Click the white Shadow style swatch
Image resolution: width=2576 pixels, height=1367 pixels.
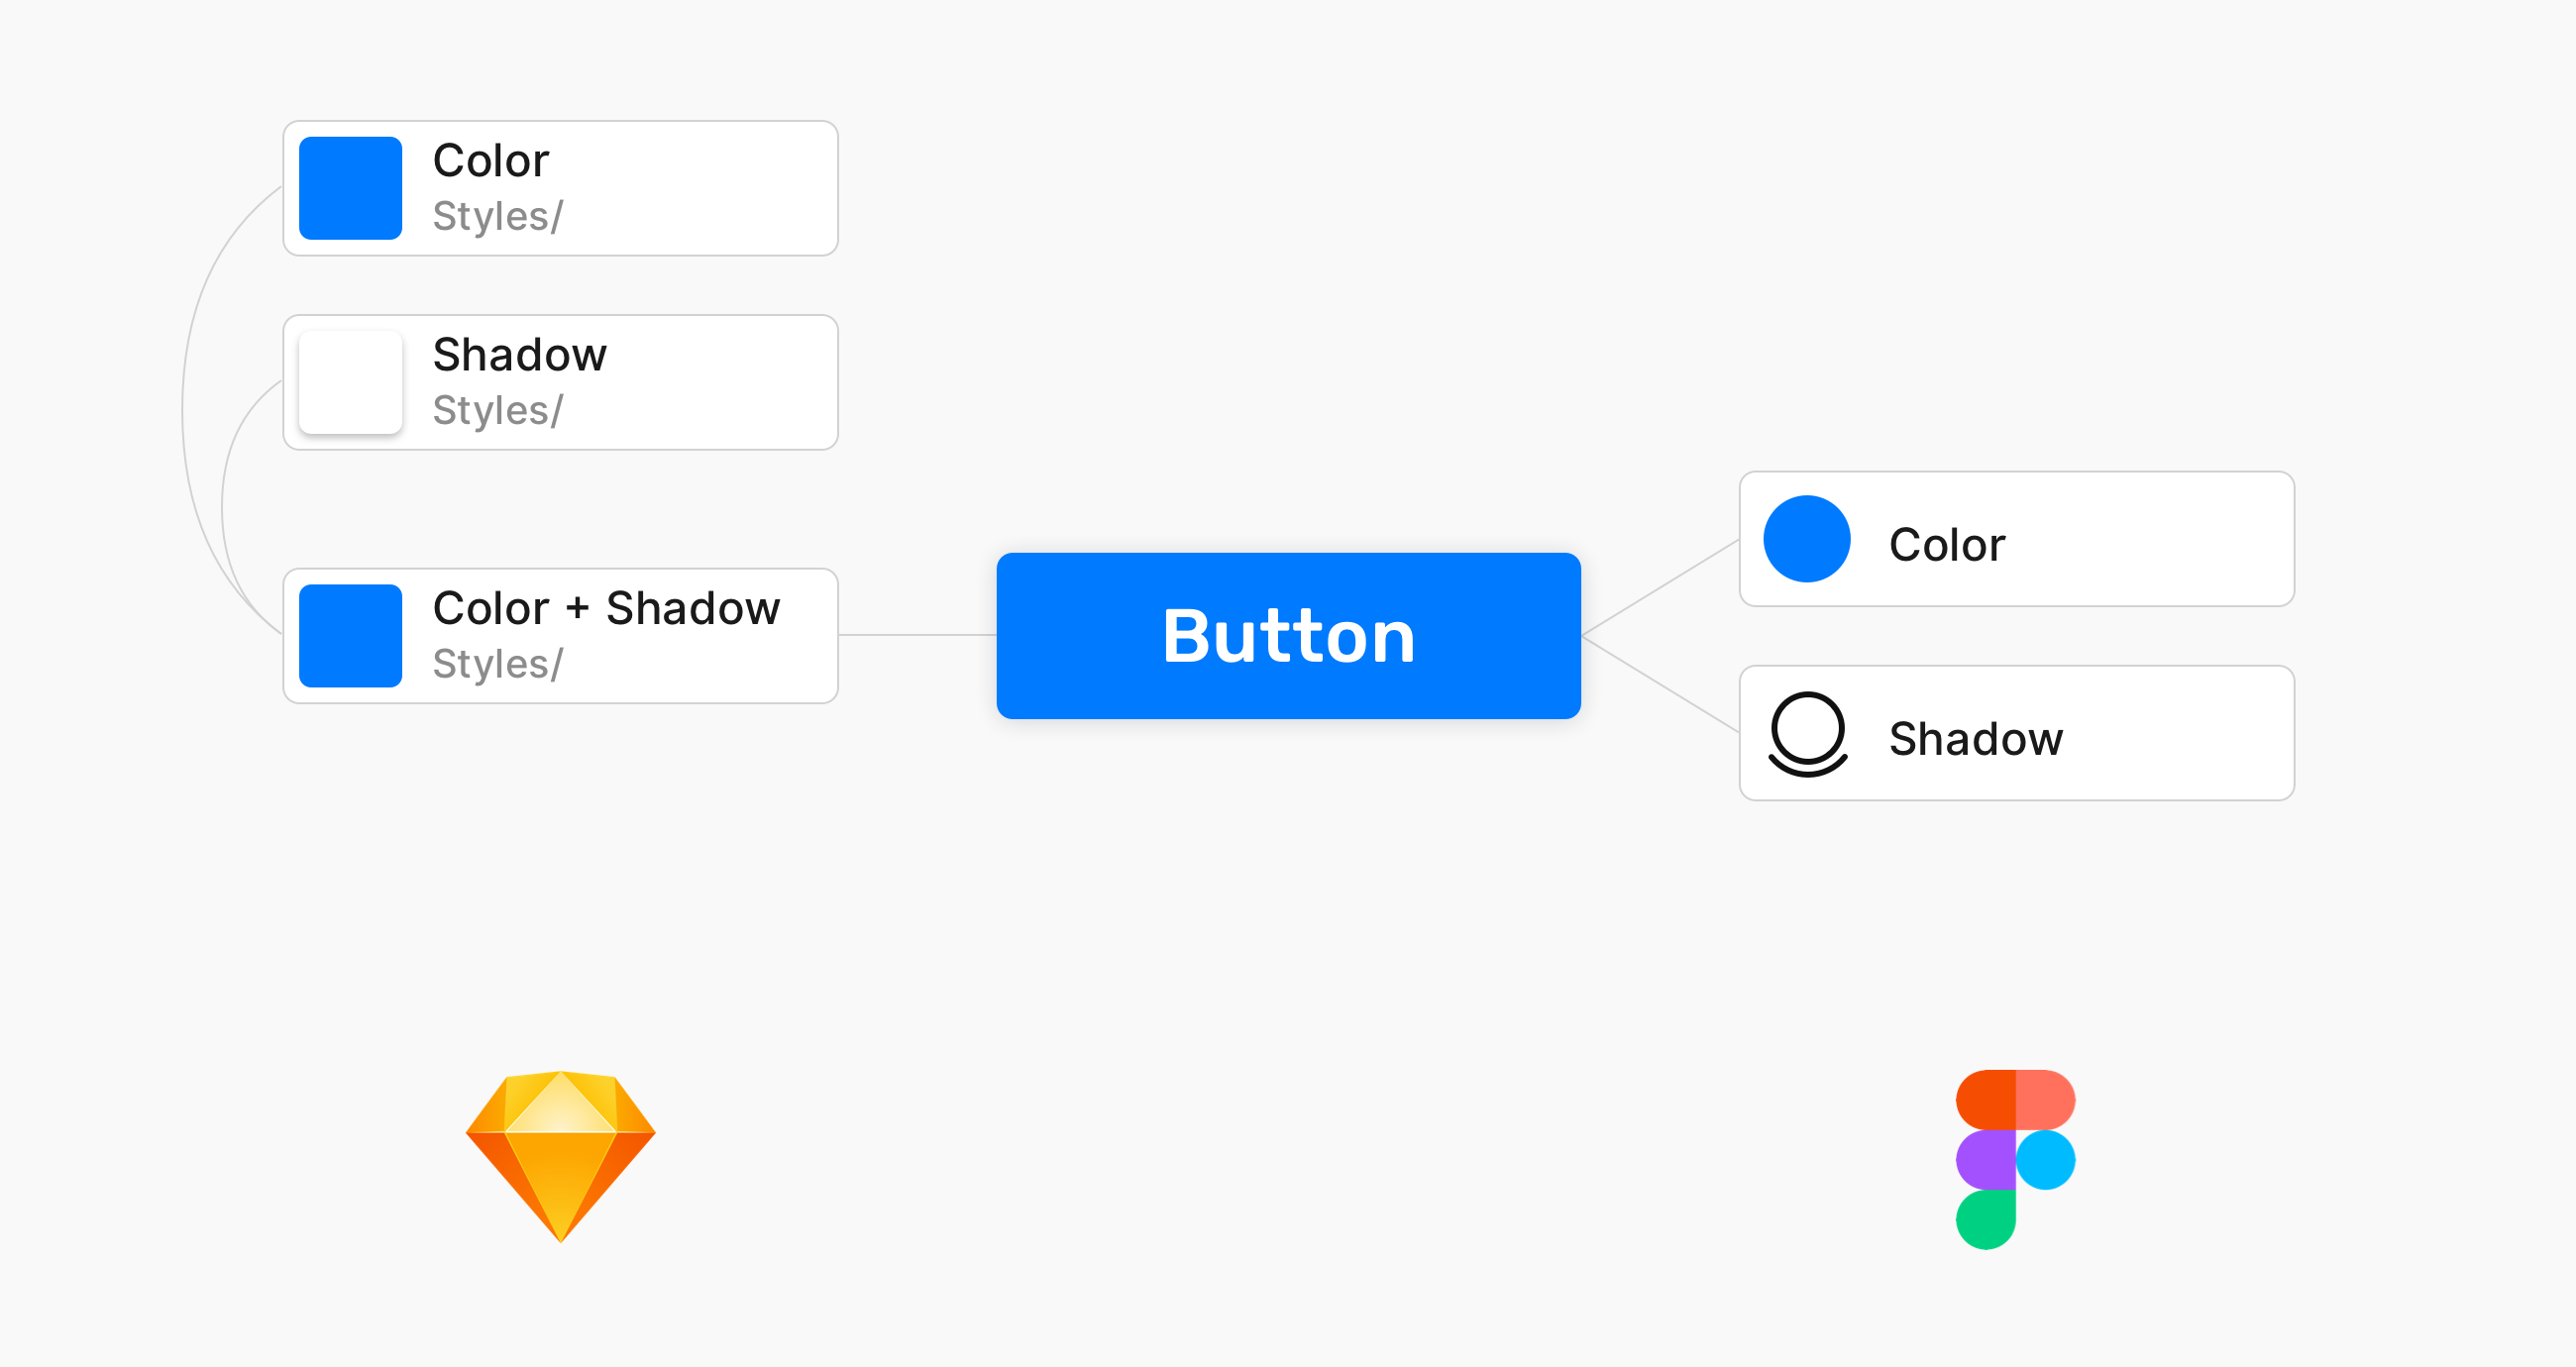351,382
